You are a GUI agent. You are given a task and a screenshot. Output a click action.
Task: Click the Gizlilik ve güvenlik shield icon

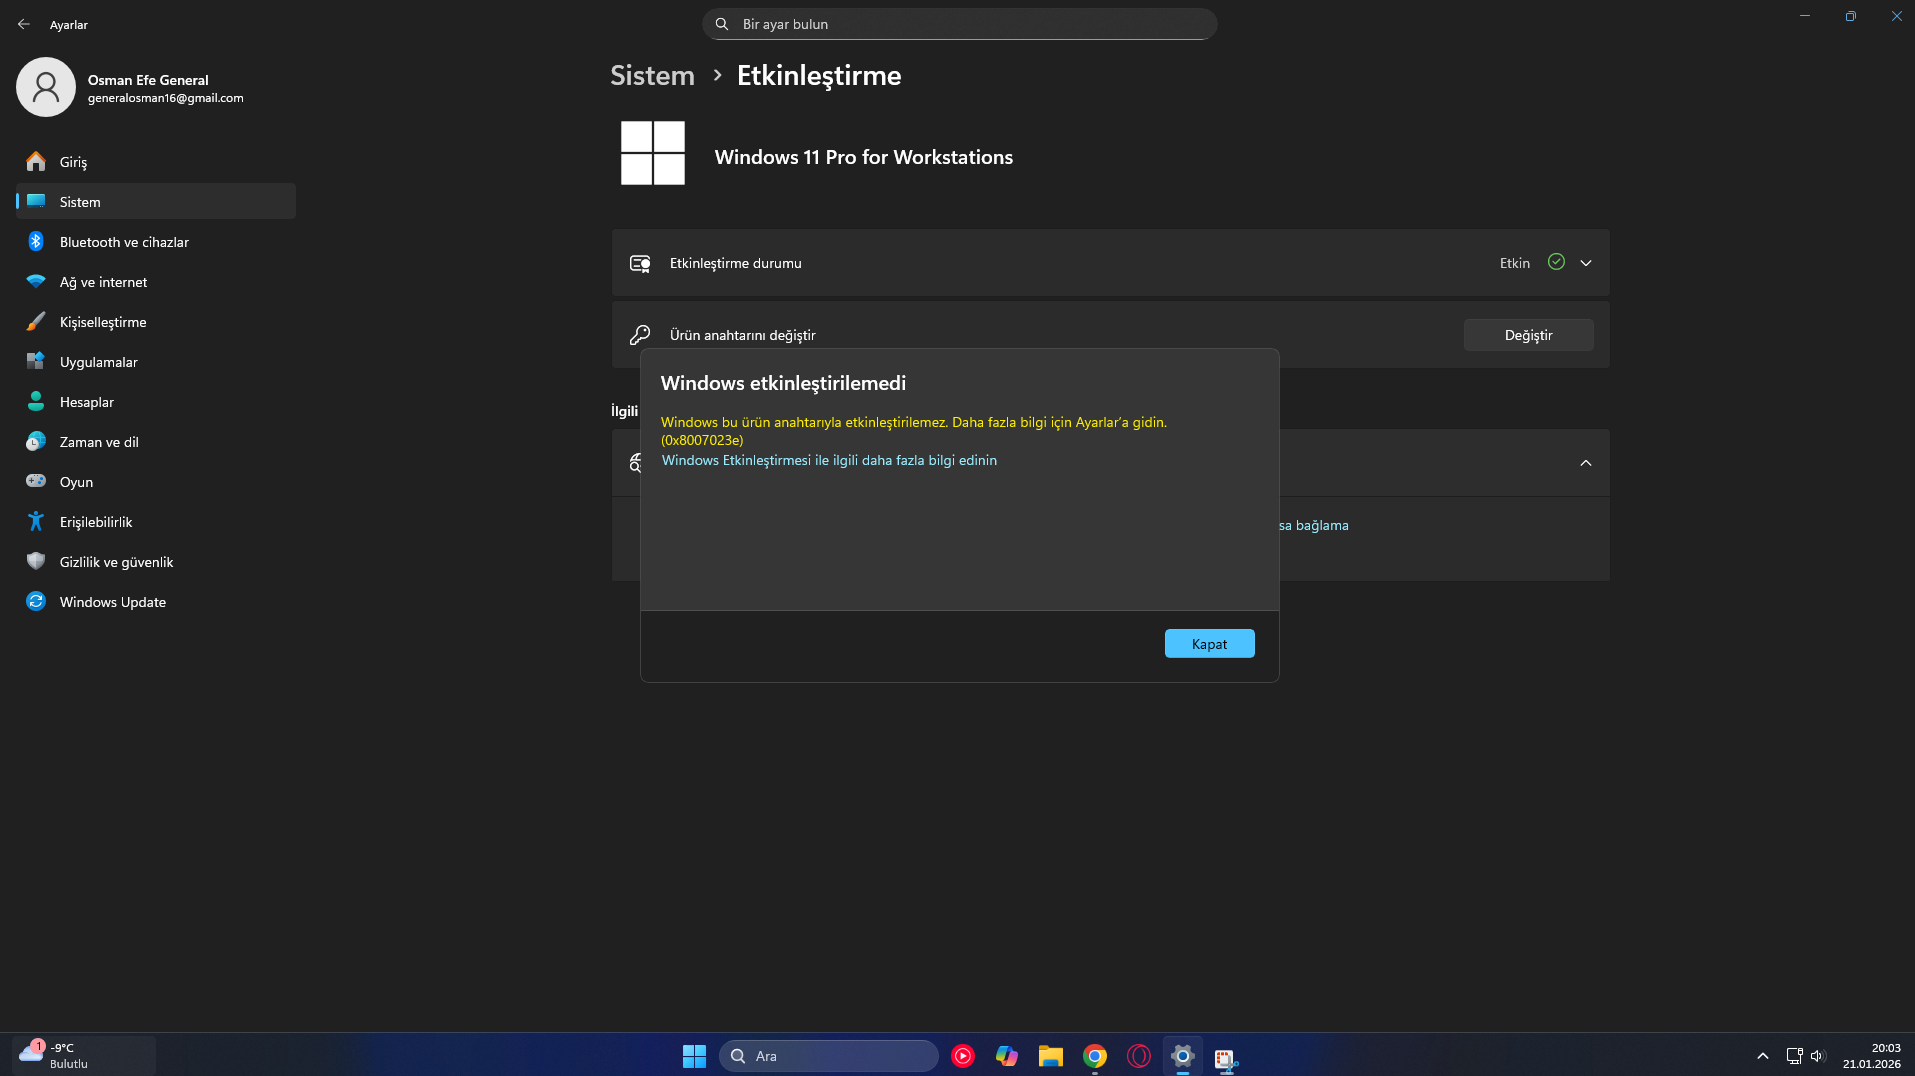click(x=36, y=561)
